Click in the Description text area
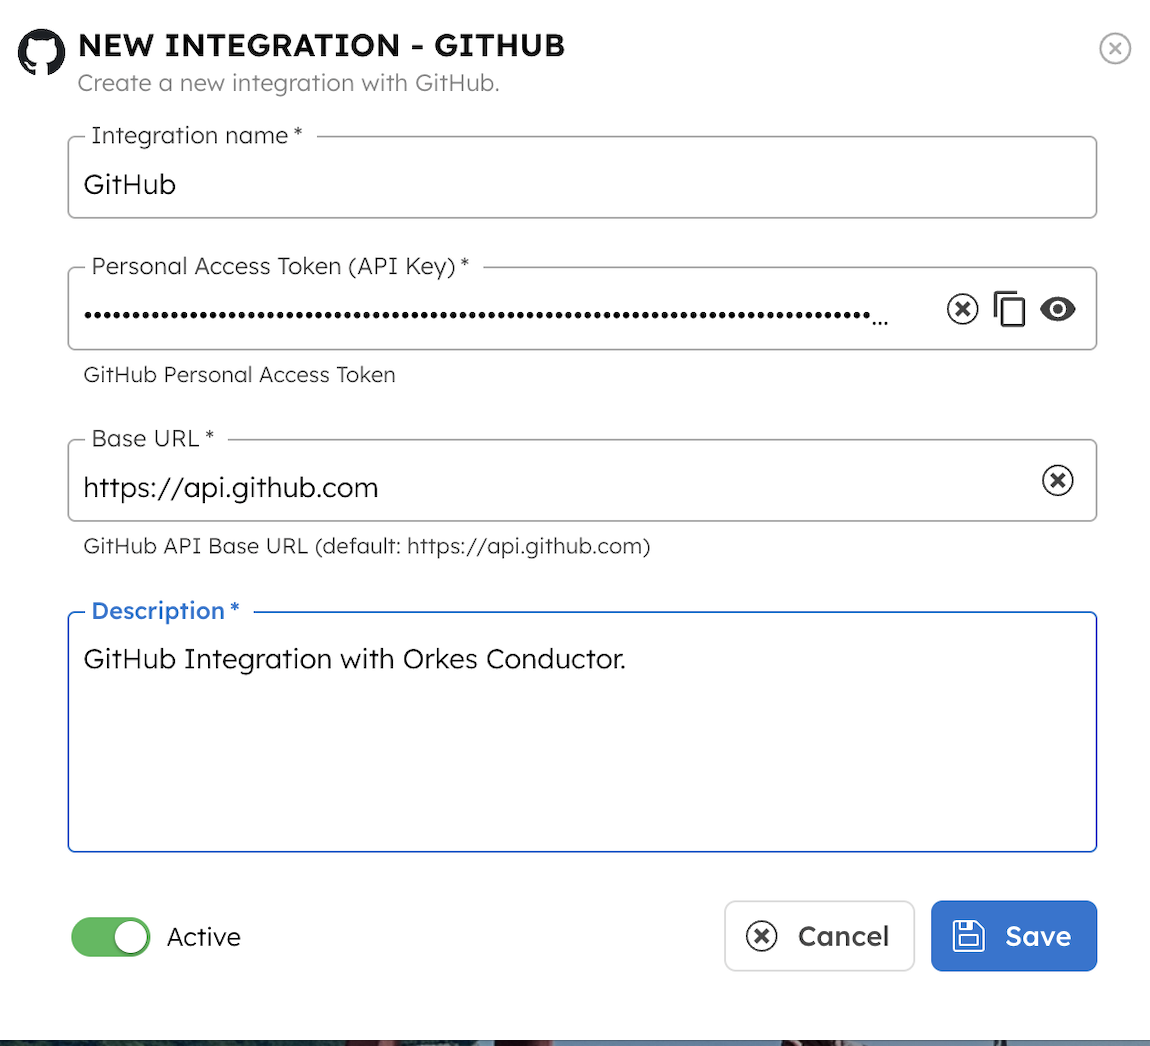 pyautogui.click(x=582, y=733)
